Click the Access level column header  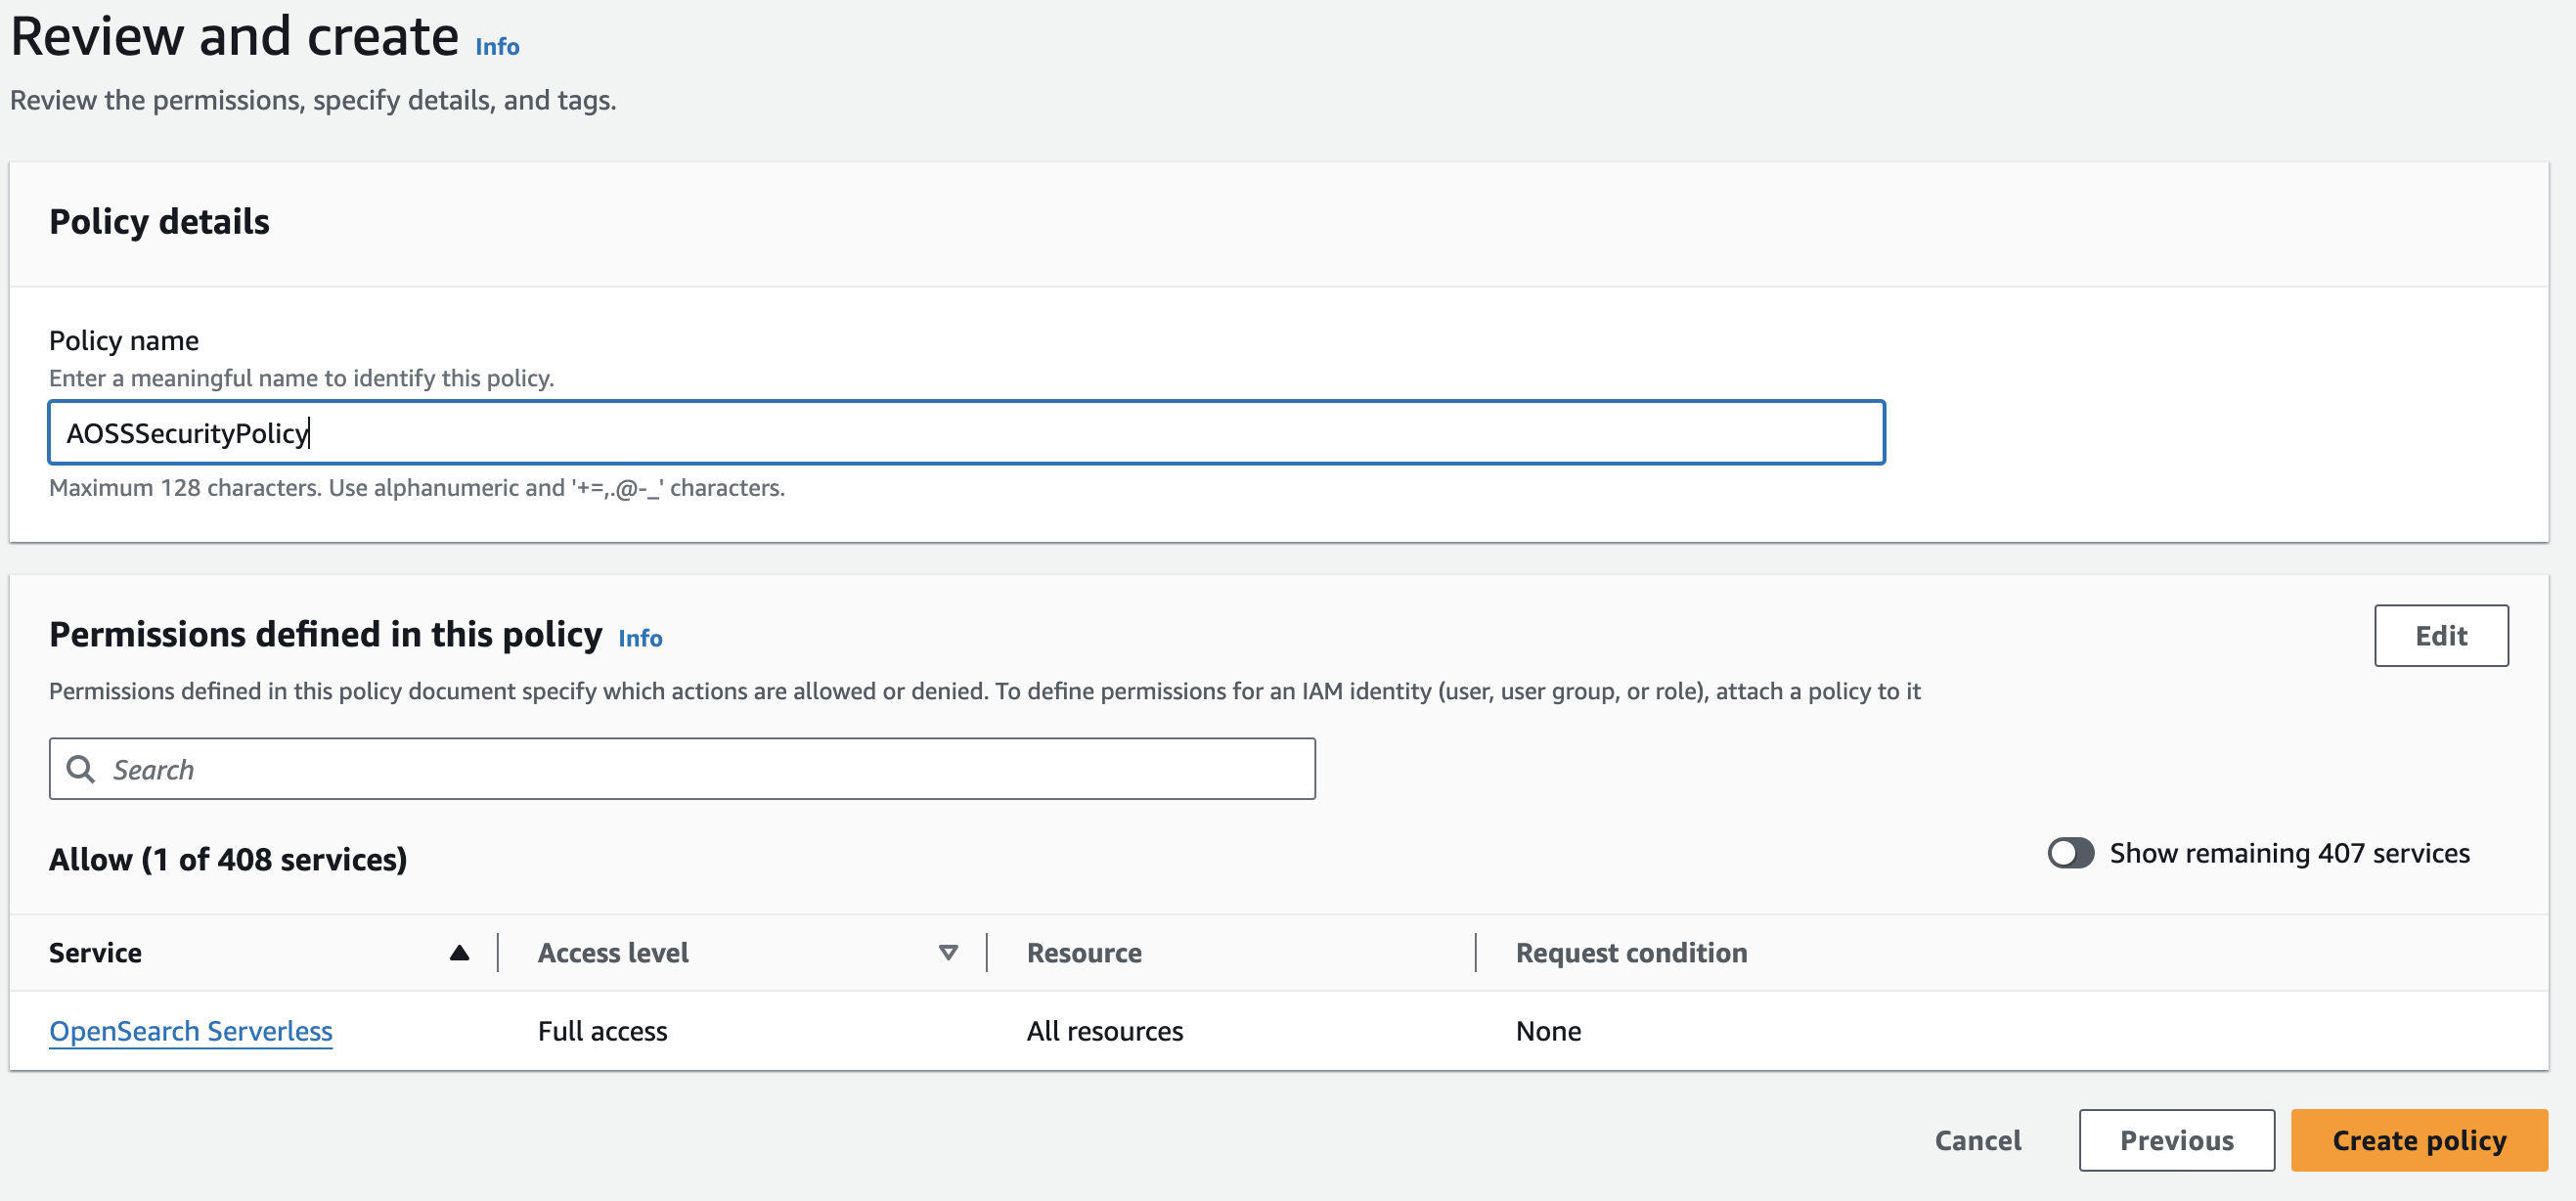click(x=613, y=953)
